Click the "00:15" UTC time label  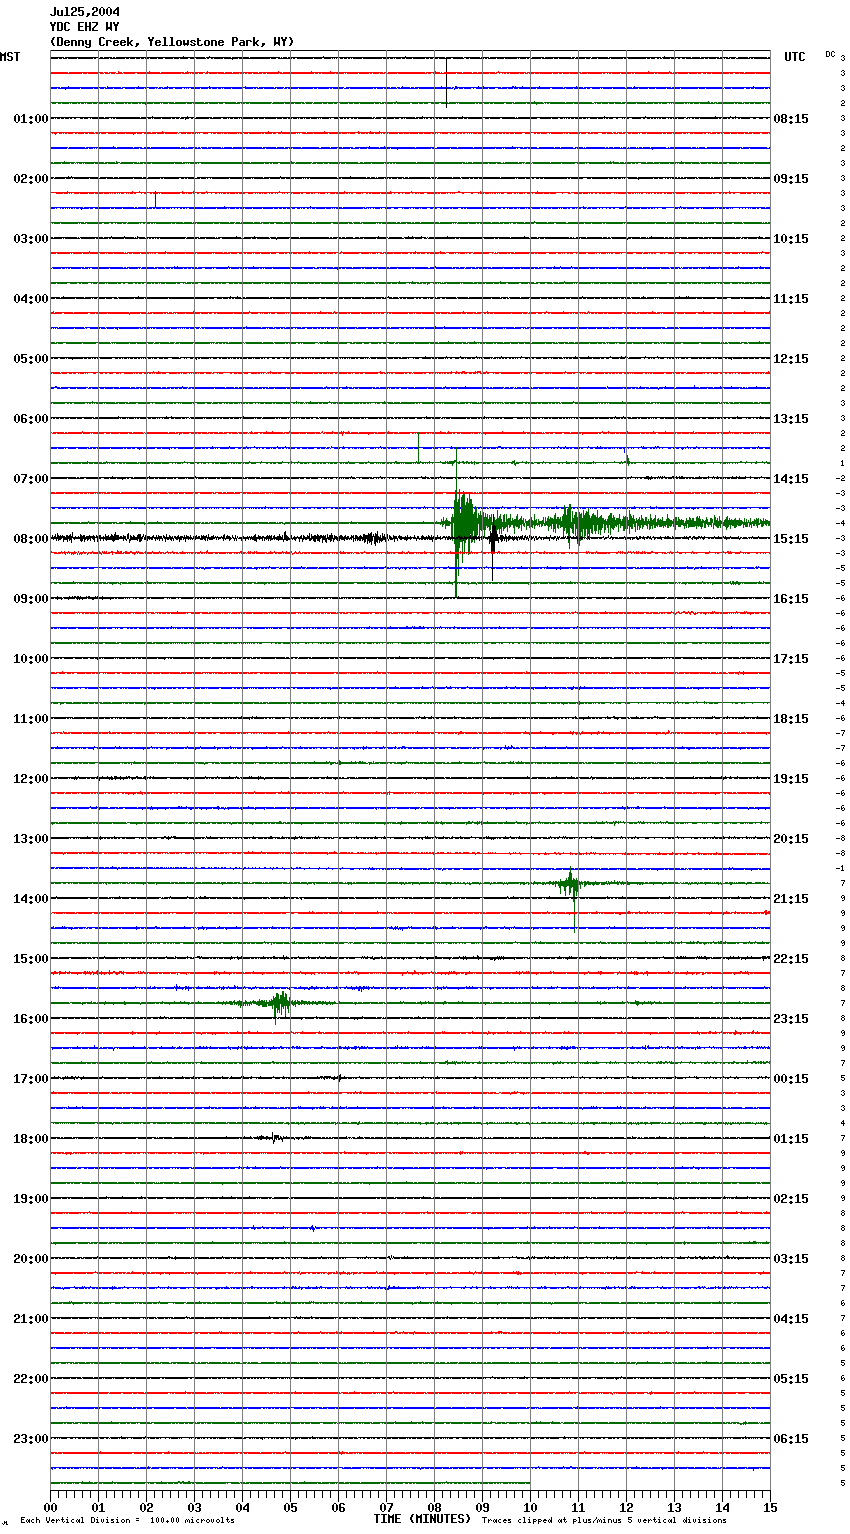[791, 1079]
